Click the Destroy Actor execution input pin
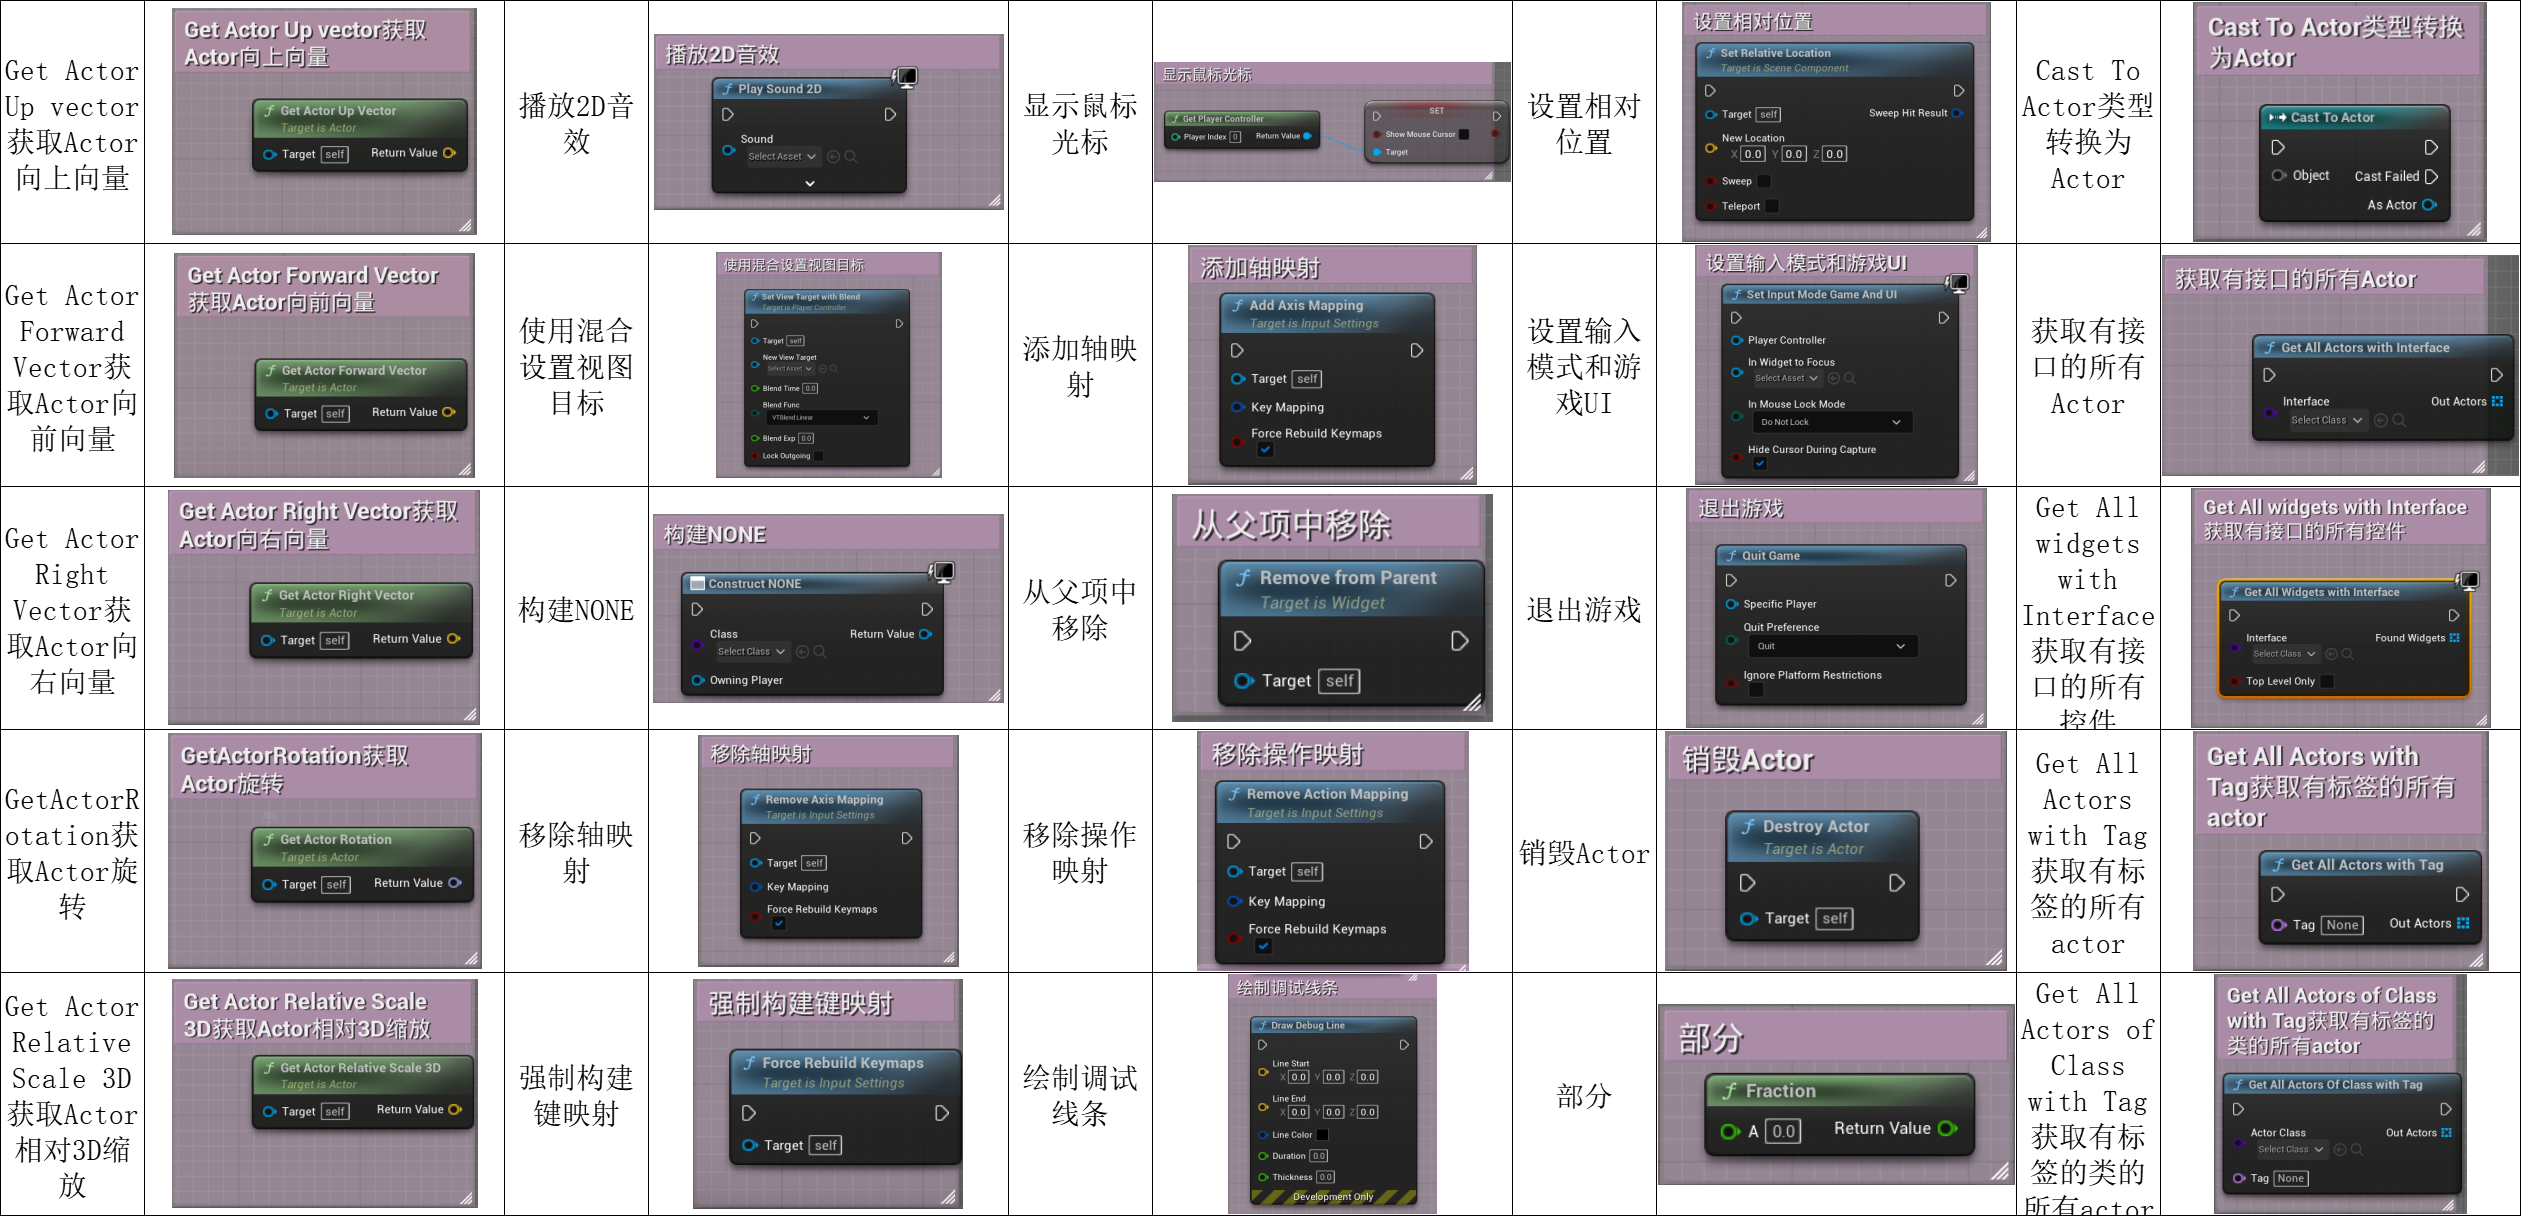The height and width of the screenshot is (1217, 2521). (1747, 883)
